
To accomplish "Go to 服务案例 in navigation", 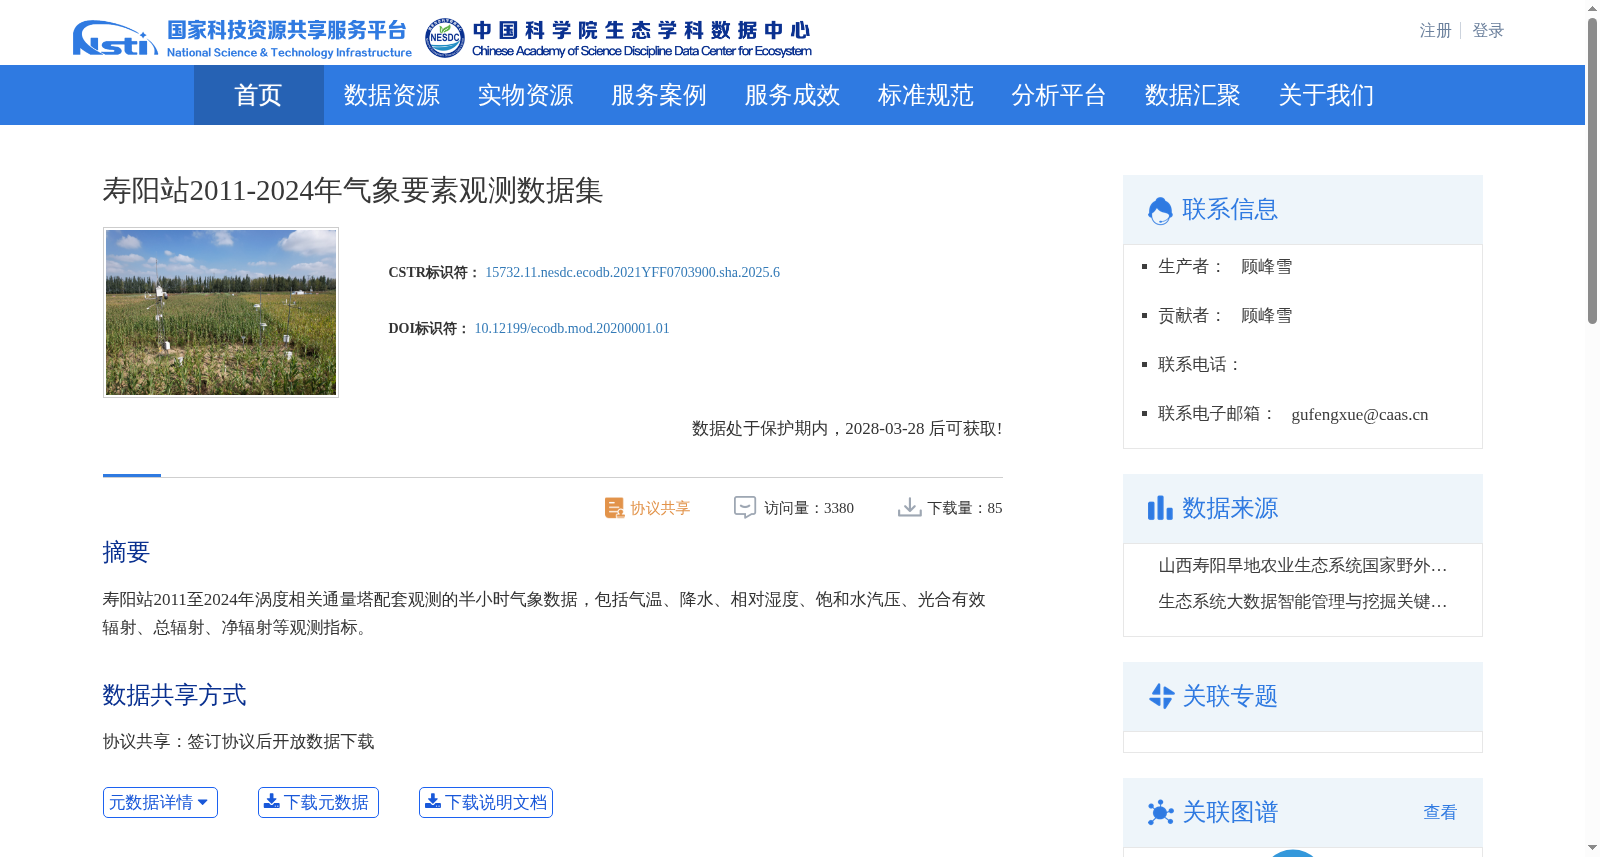I will tap(658, 95).
